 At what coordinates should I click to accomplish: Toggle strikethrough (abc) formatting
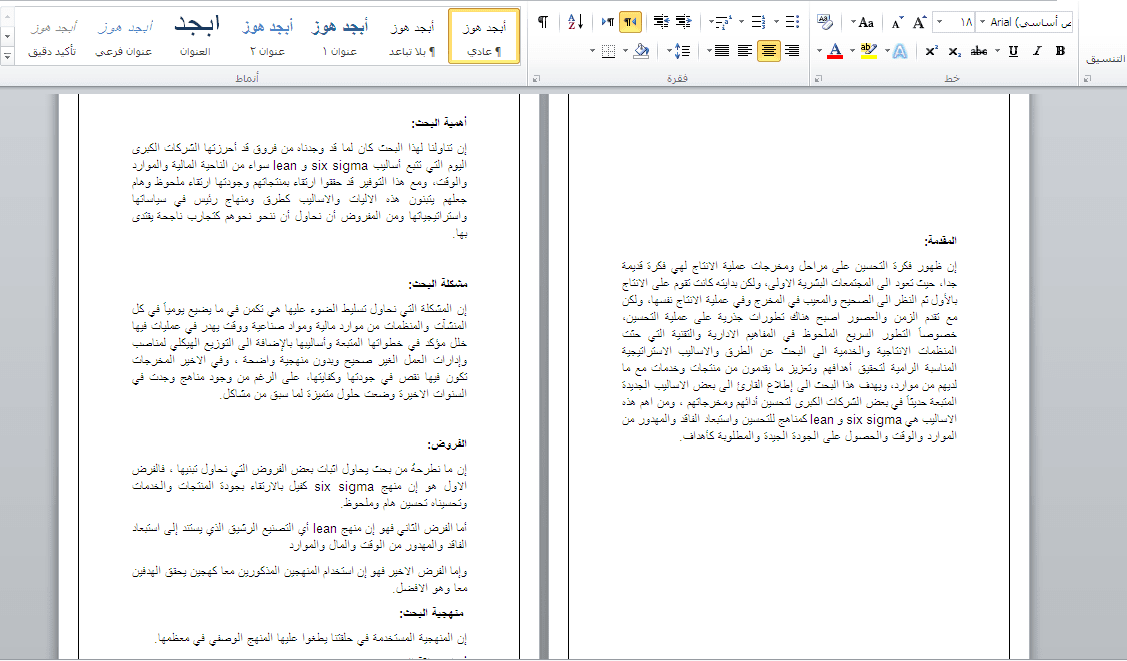coord(978,51)
